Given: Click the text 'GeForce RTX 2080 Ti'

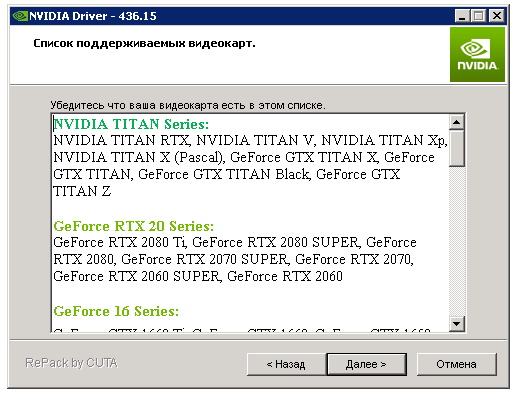Looking at the screenshot, I should (119, 242).
